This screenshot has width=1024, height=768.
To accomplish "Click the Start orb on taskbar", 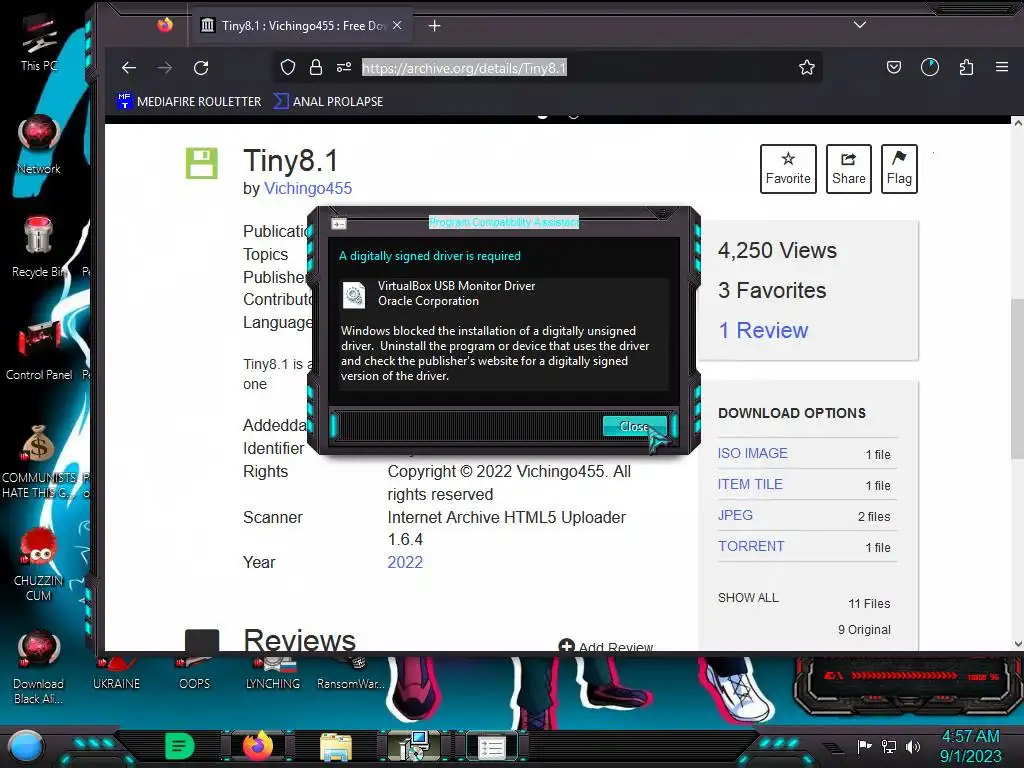I will (x=27, y=746).
